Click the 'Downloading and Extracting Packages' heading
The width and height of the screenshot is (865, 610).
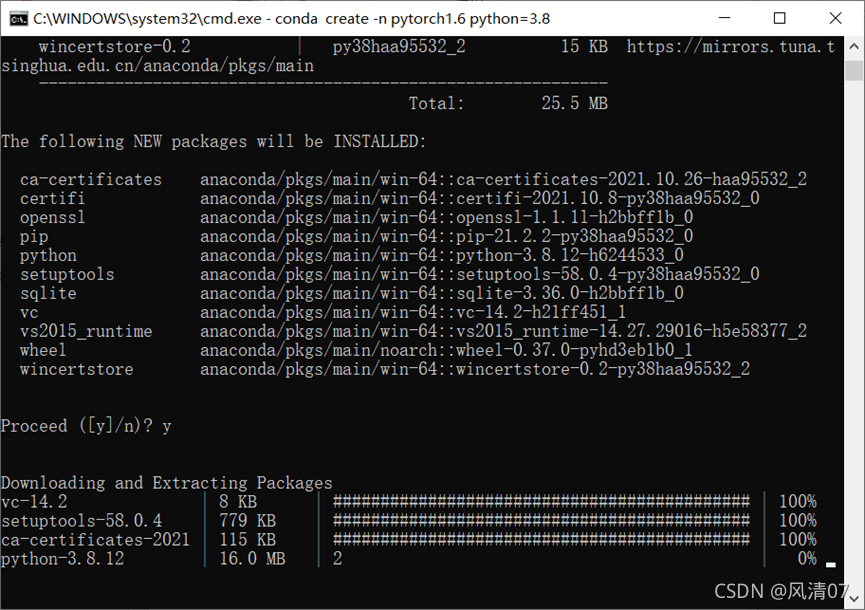click(167, 483)
